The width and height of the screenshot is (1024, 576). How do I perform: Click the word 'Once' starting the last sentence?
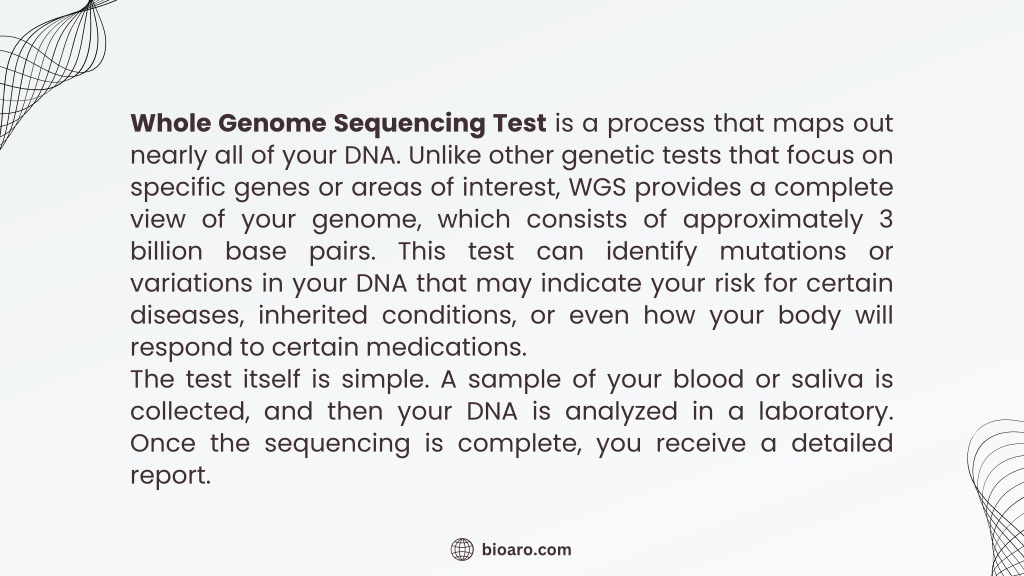click(163, 443)
